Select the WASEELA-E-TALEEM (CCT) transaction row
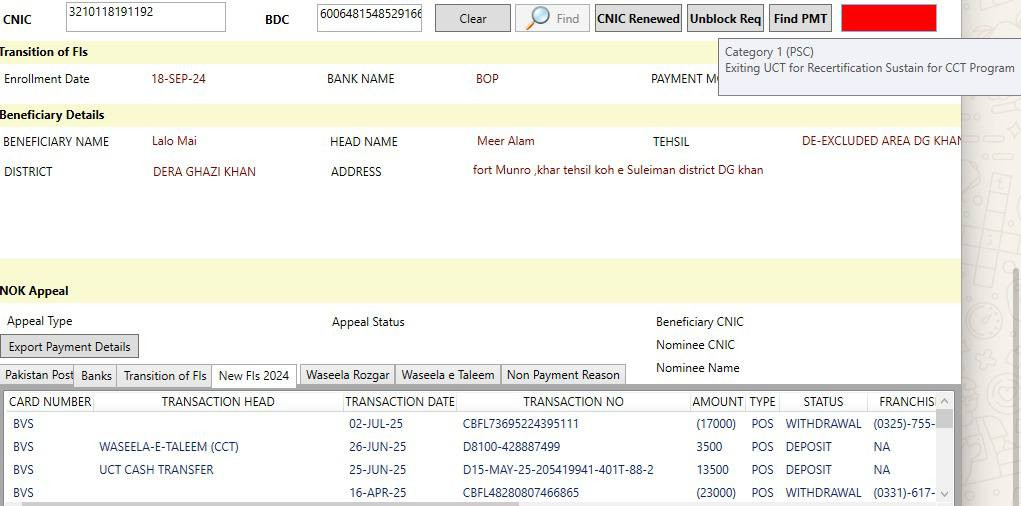This screenshot has height=506, width=1021. 168,447
